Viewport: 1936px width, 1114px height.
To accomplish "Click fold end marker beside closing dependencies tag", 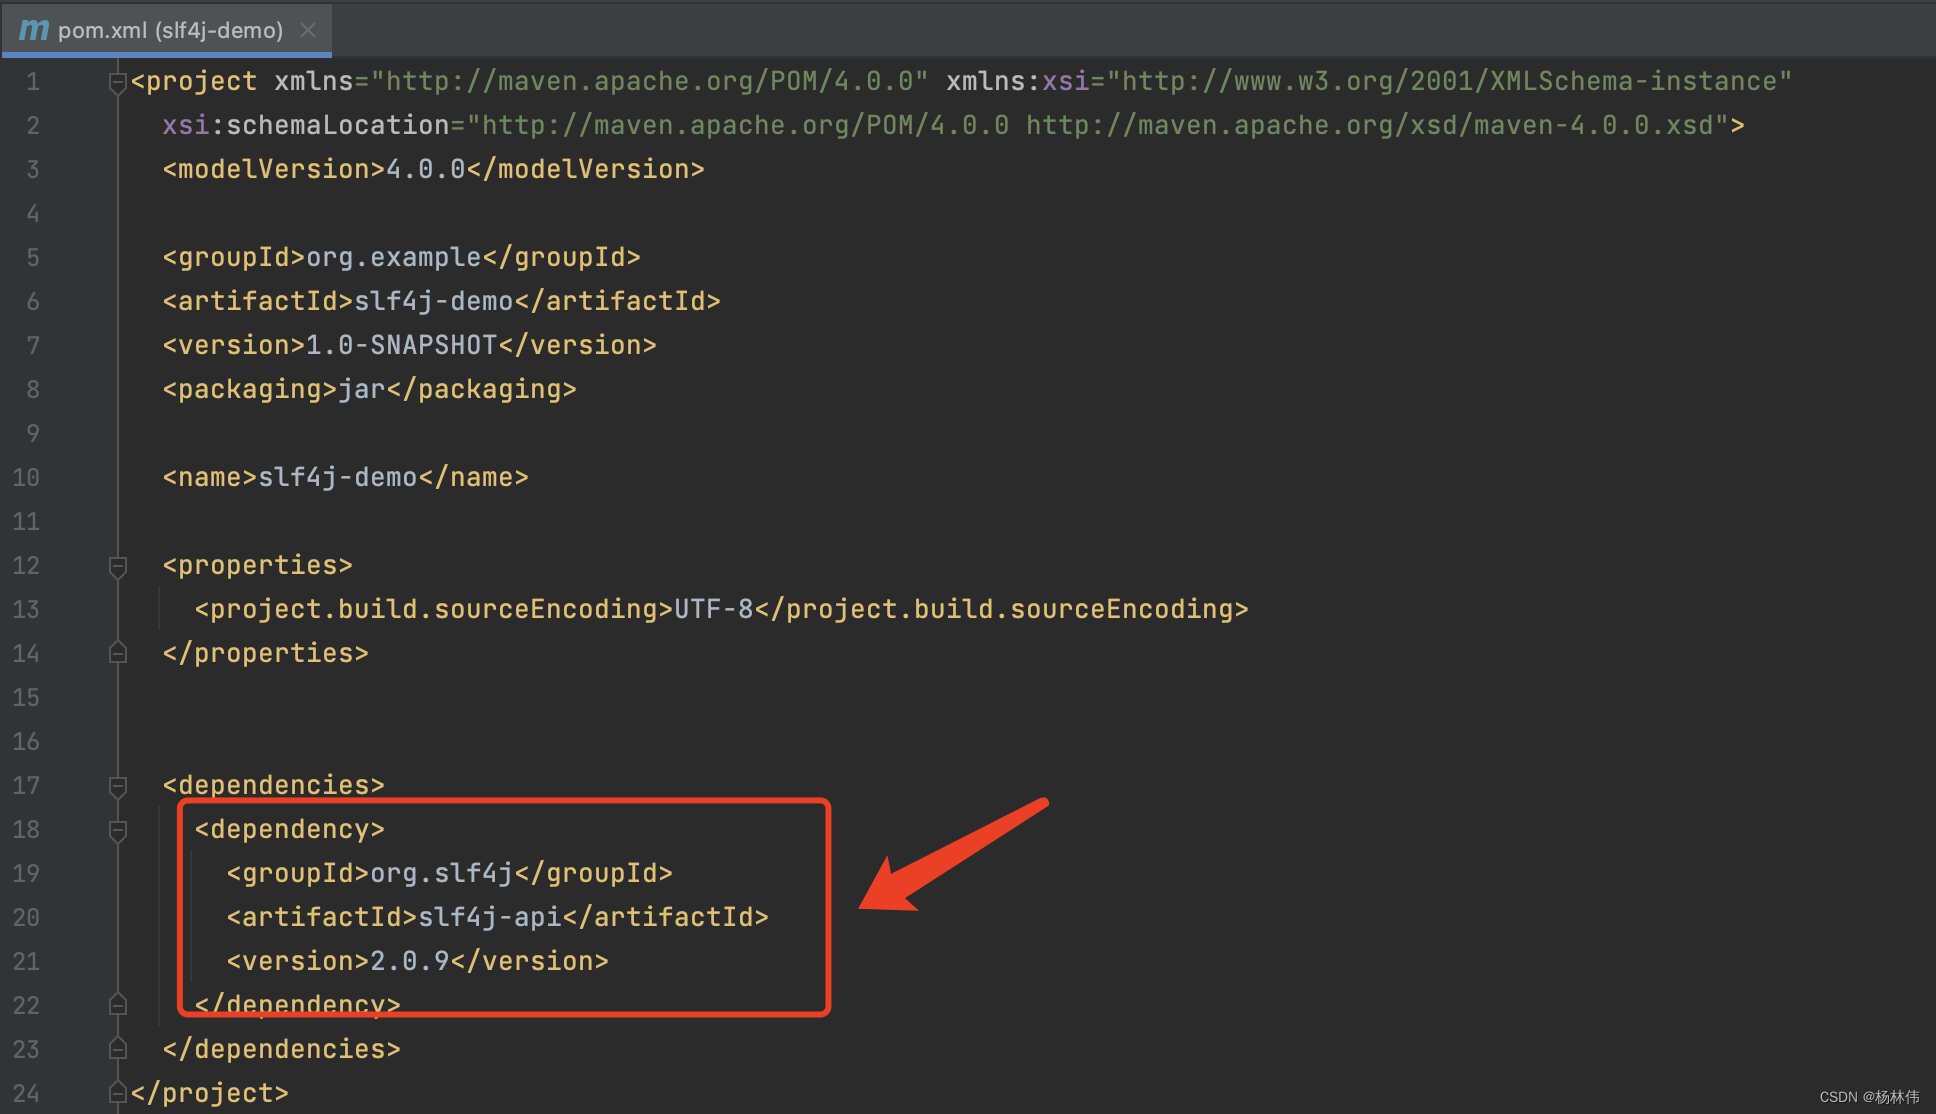I will point(117,1049).
